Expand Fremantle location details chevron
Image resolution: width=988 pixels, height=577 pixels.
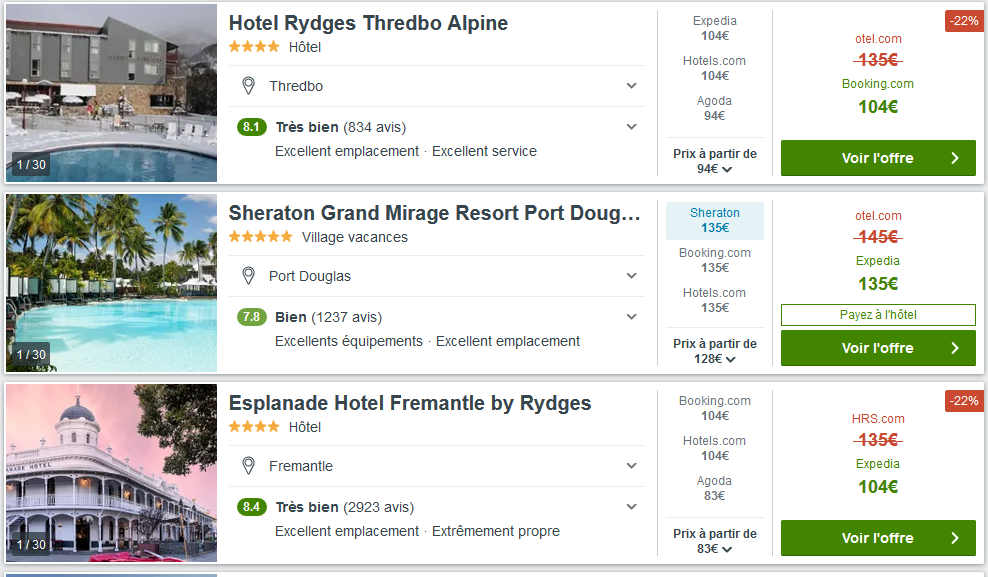click(x=632, y=466)
